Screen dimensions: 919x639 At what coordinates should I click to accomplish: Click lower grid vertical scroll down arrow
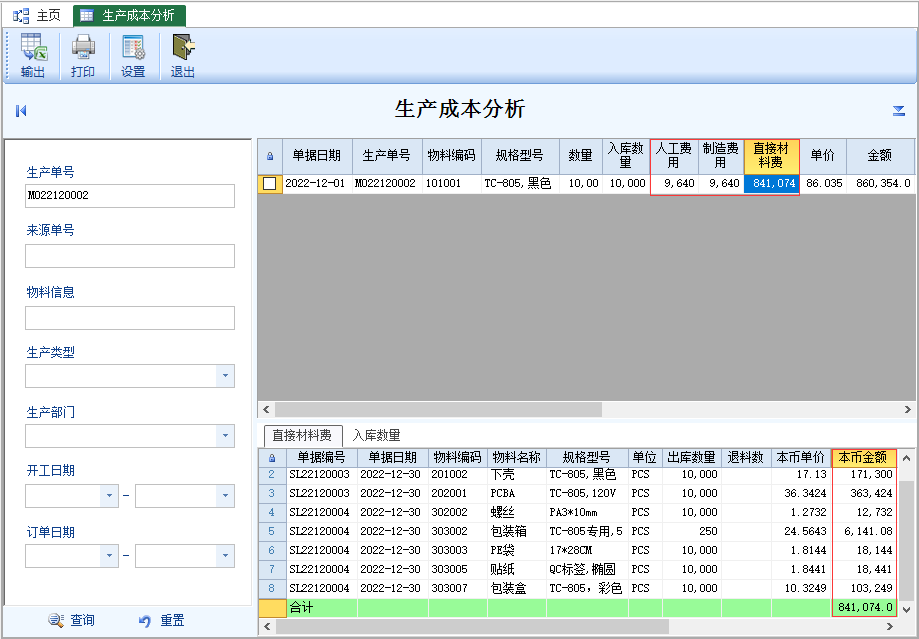click(x=906, y=610)
